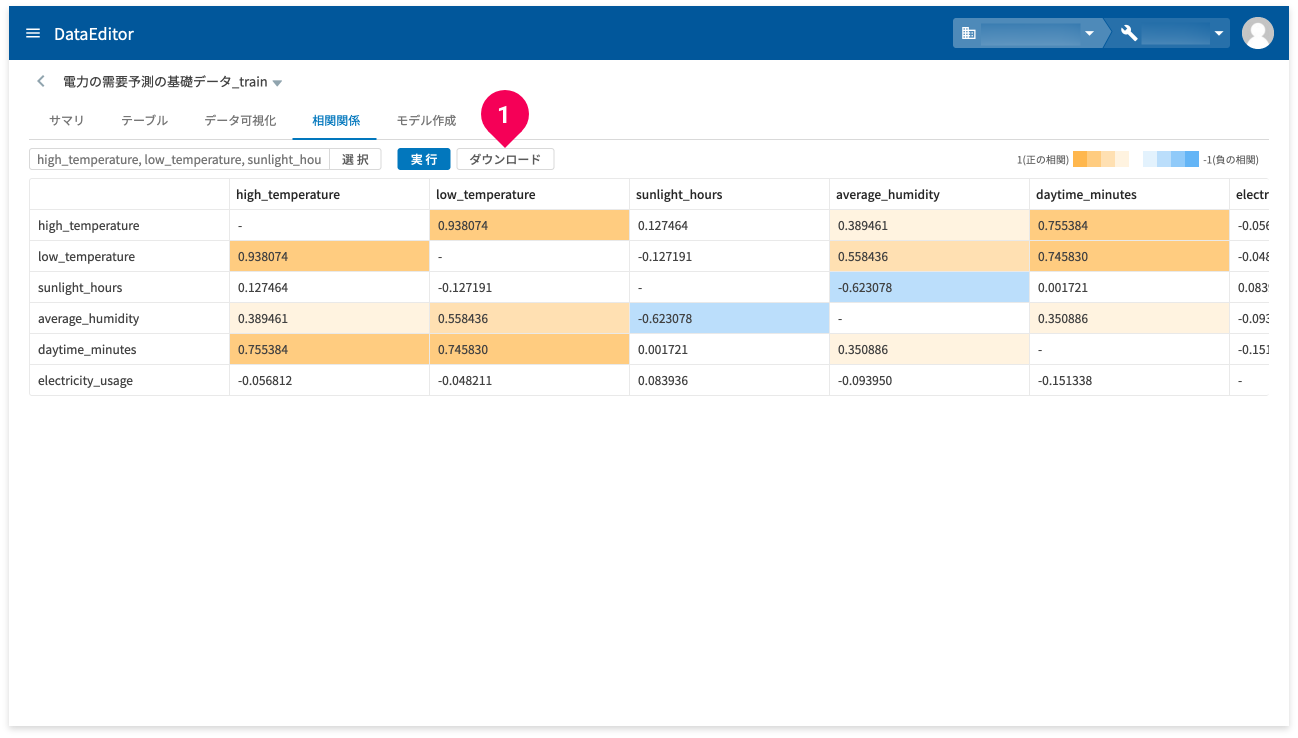Expand the organization dropdown arrow
Viewport: 1298px width, 738px height.
point(1089,34)
